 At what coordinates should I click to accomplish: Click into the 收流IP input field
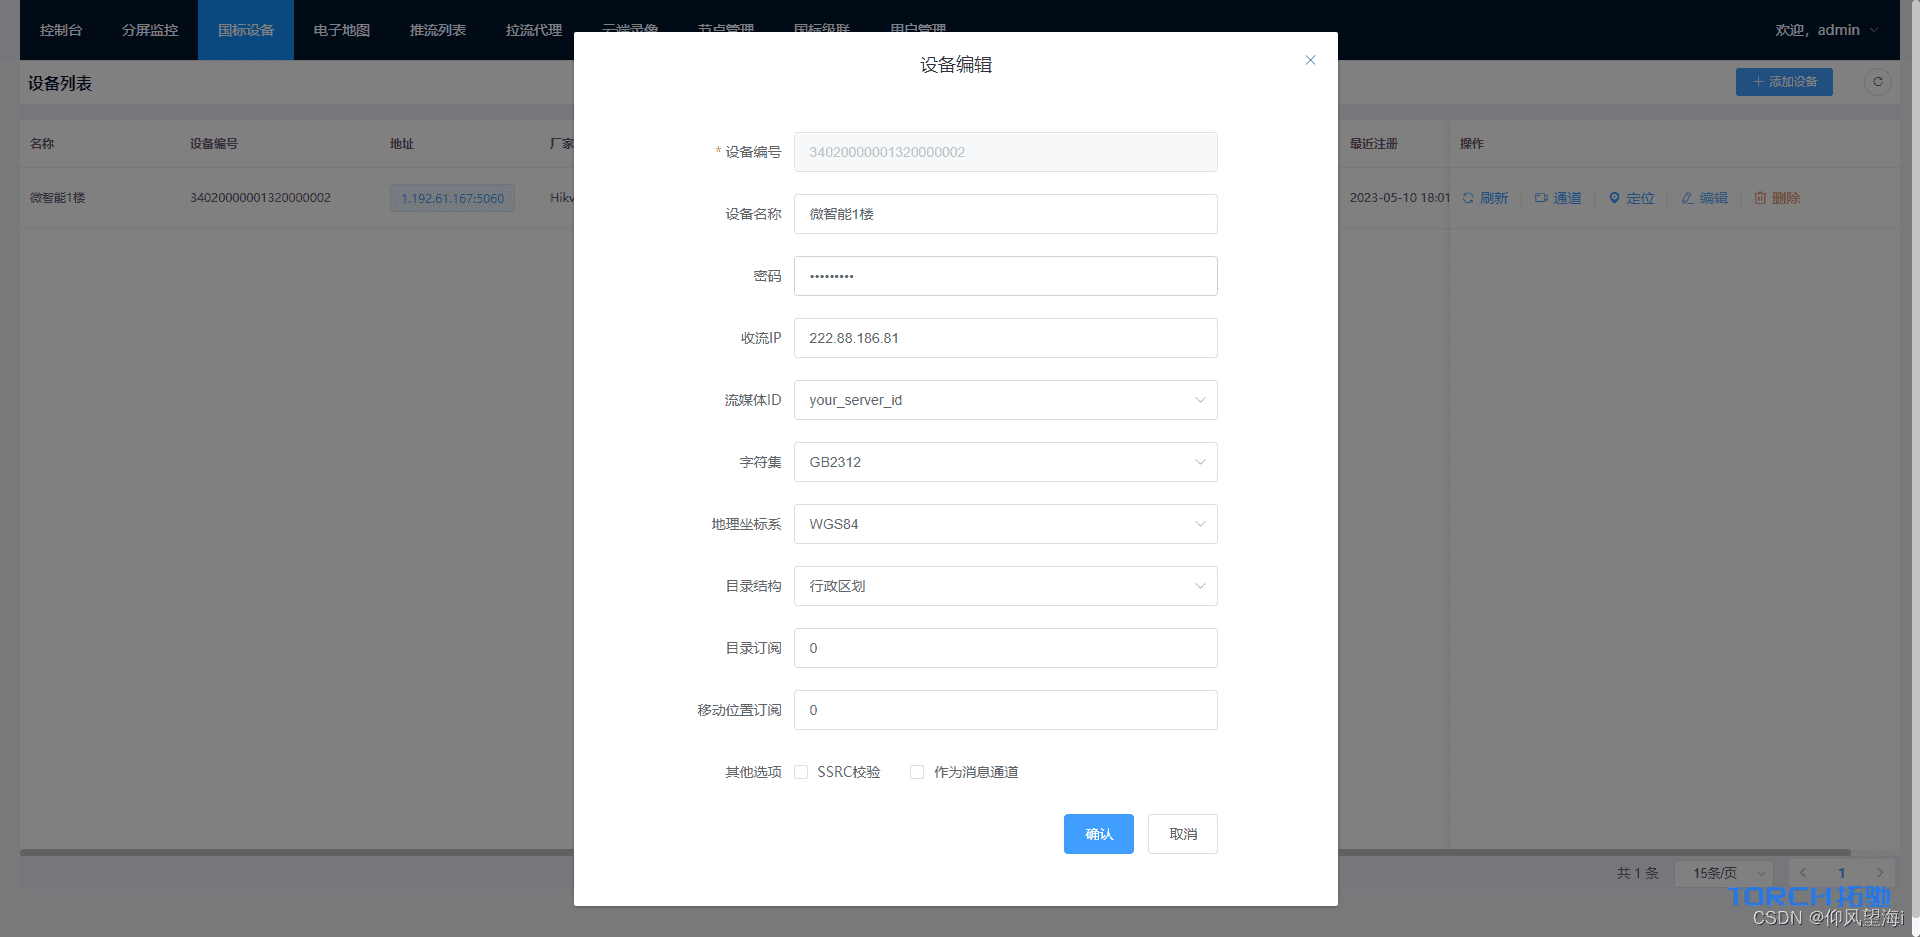pyautogui.click(x=1005, y=338)
